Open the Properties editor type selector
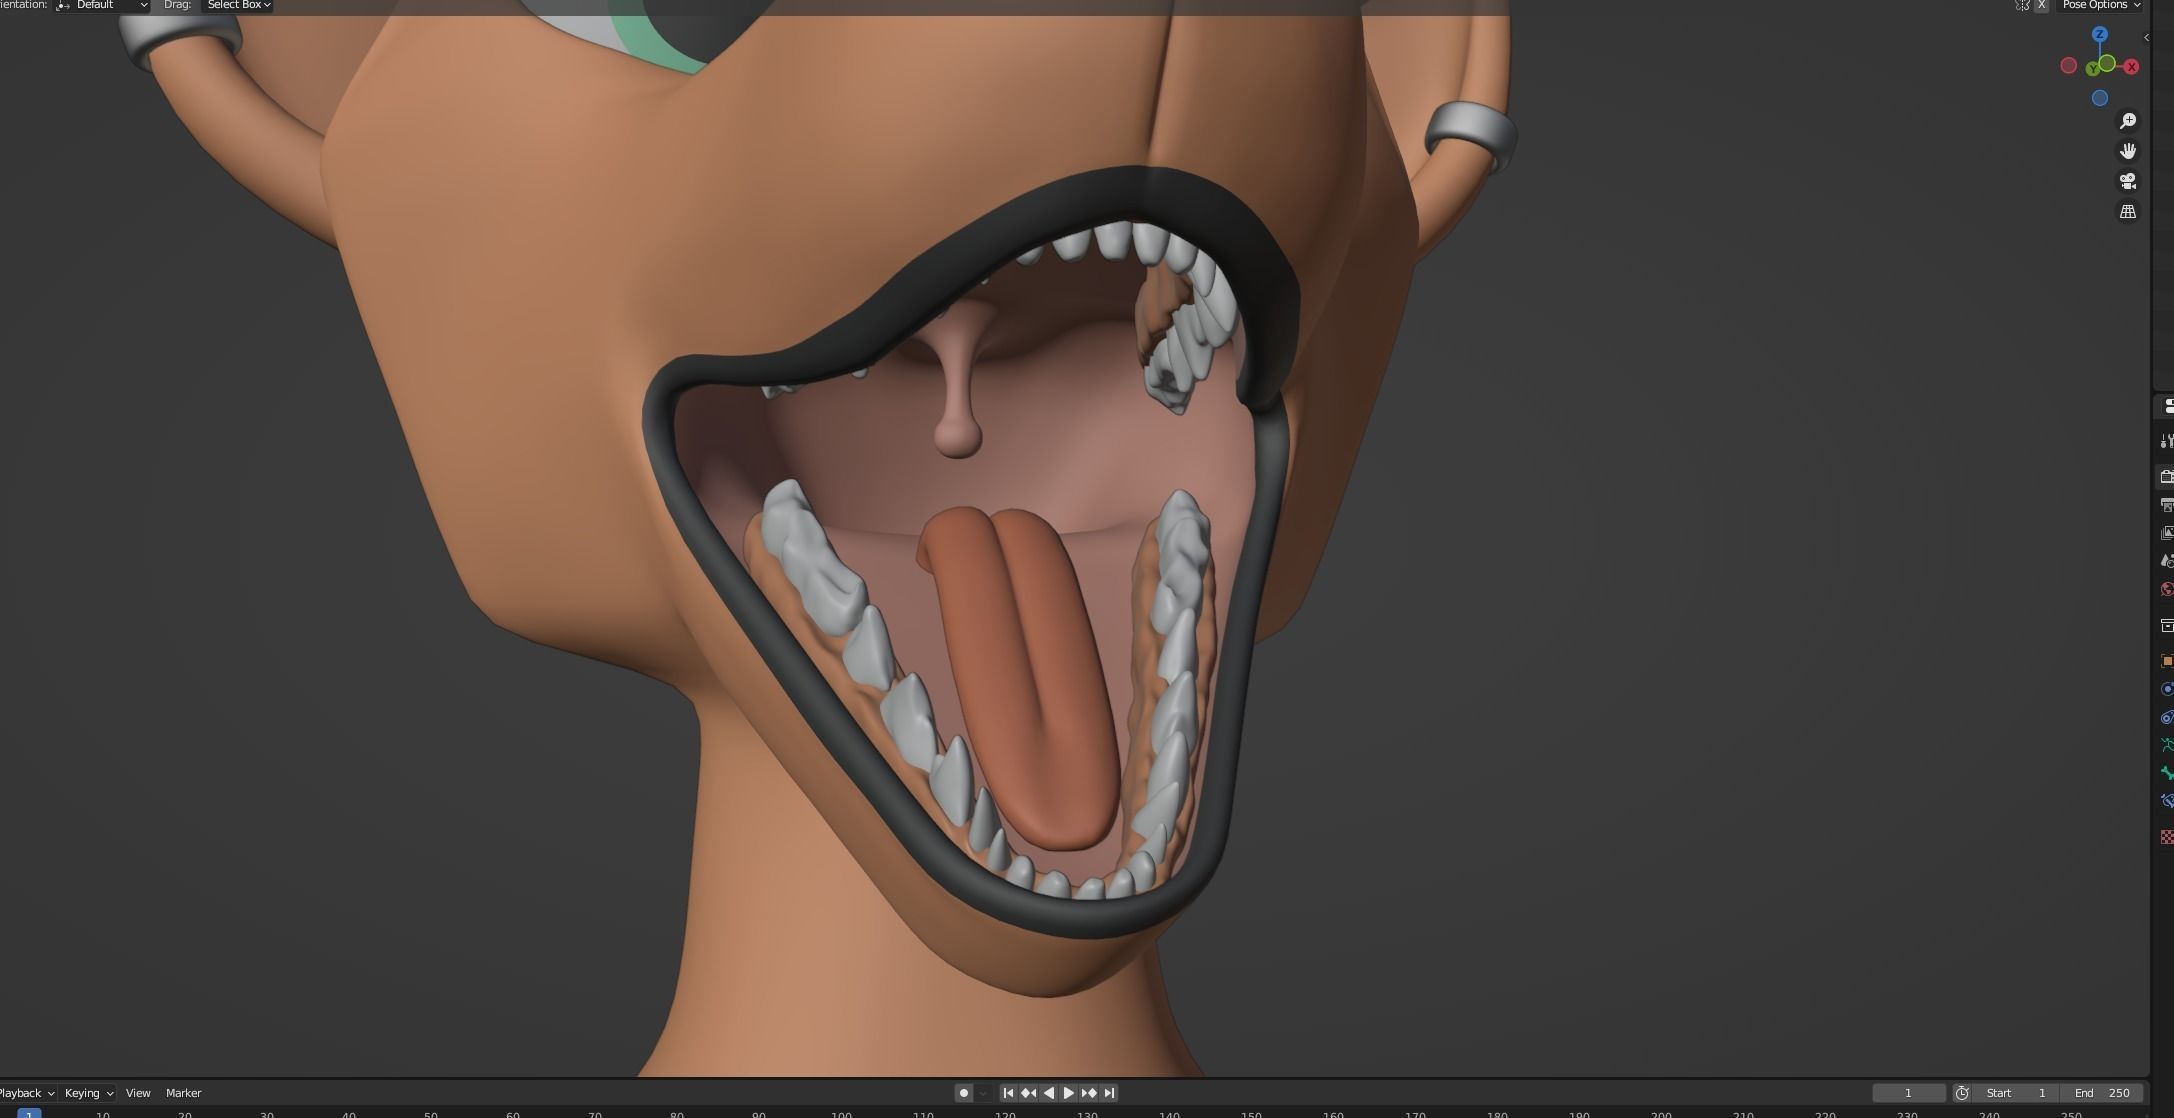Viewport: 2174px width, 1118px height. point(2166,406)
